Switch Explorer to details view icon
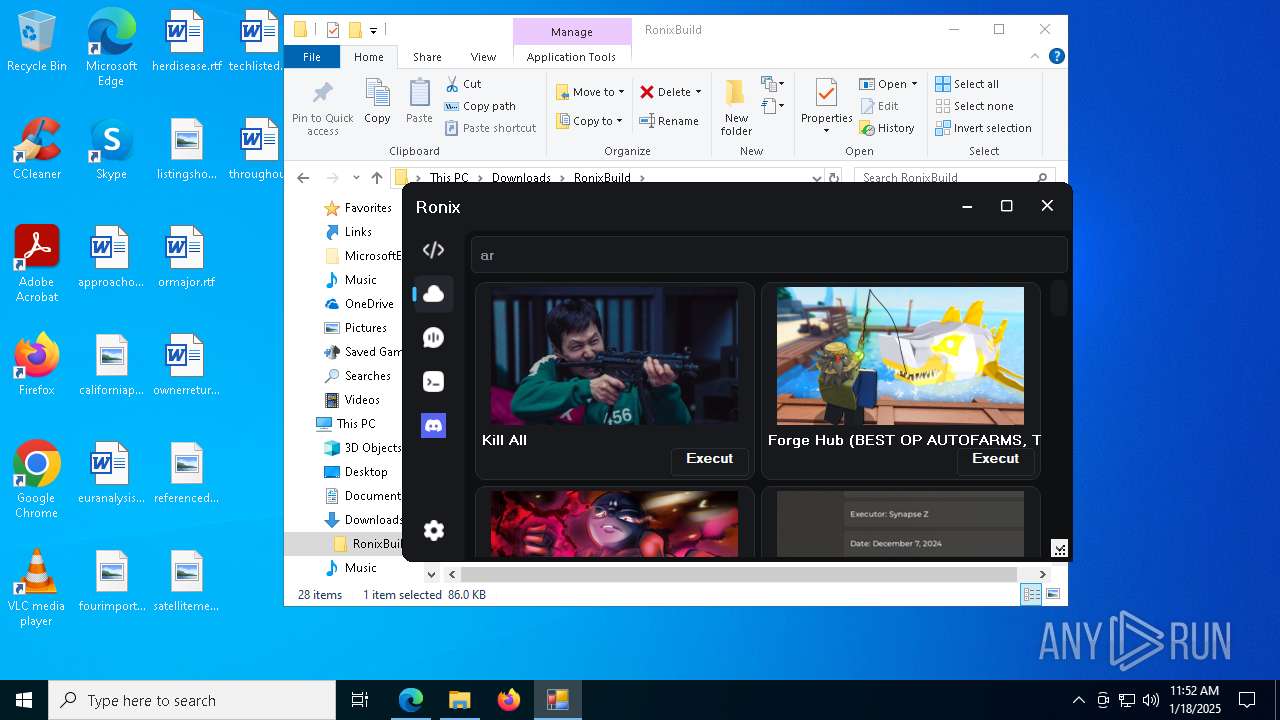 1031,595
